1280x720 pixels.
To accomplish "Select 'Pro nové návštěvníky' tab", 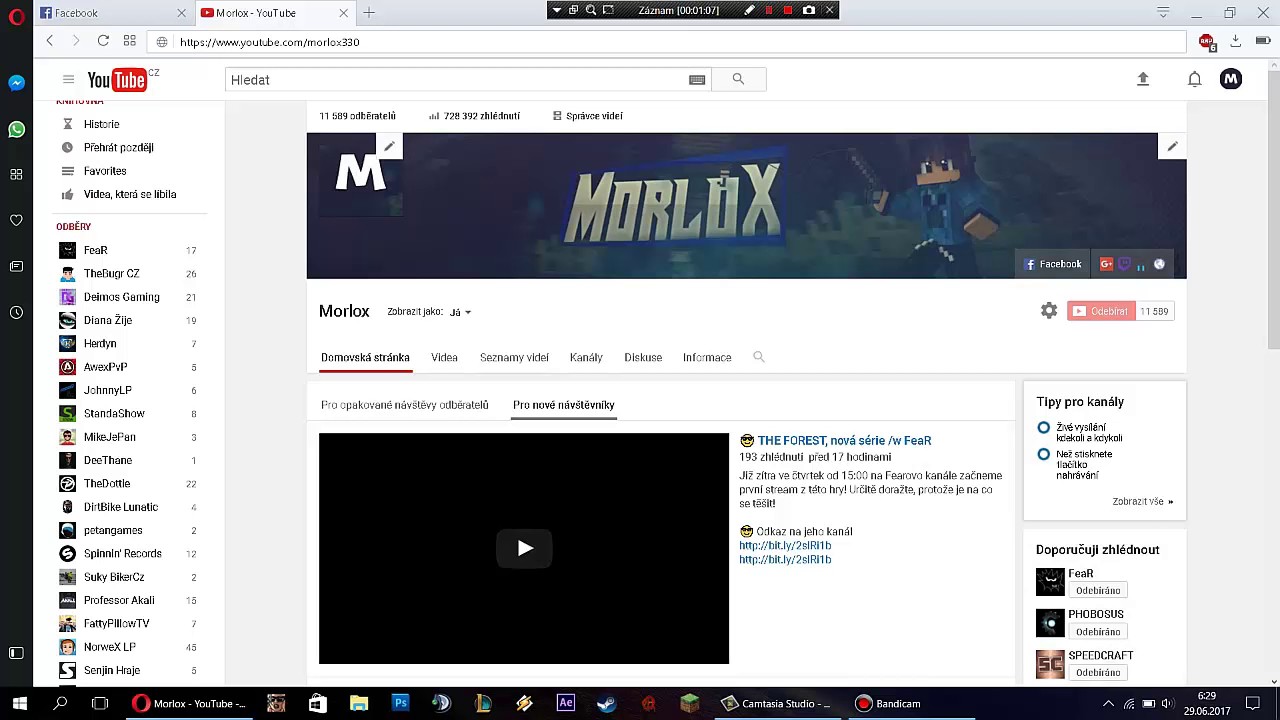I will click(x=564, y=405).
